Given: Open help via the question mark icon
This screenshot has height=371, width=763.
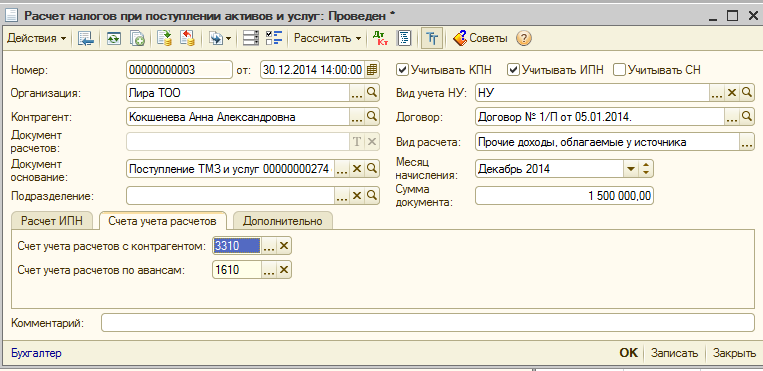Looking at the screenshot, I should (x=524, y=38).
